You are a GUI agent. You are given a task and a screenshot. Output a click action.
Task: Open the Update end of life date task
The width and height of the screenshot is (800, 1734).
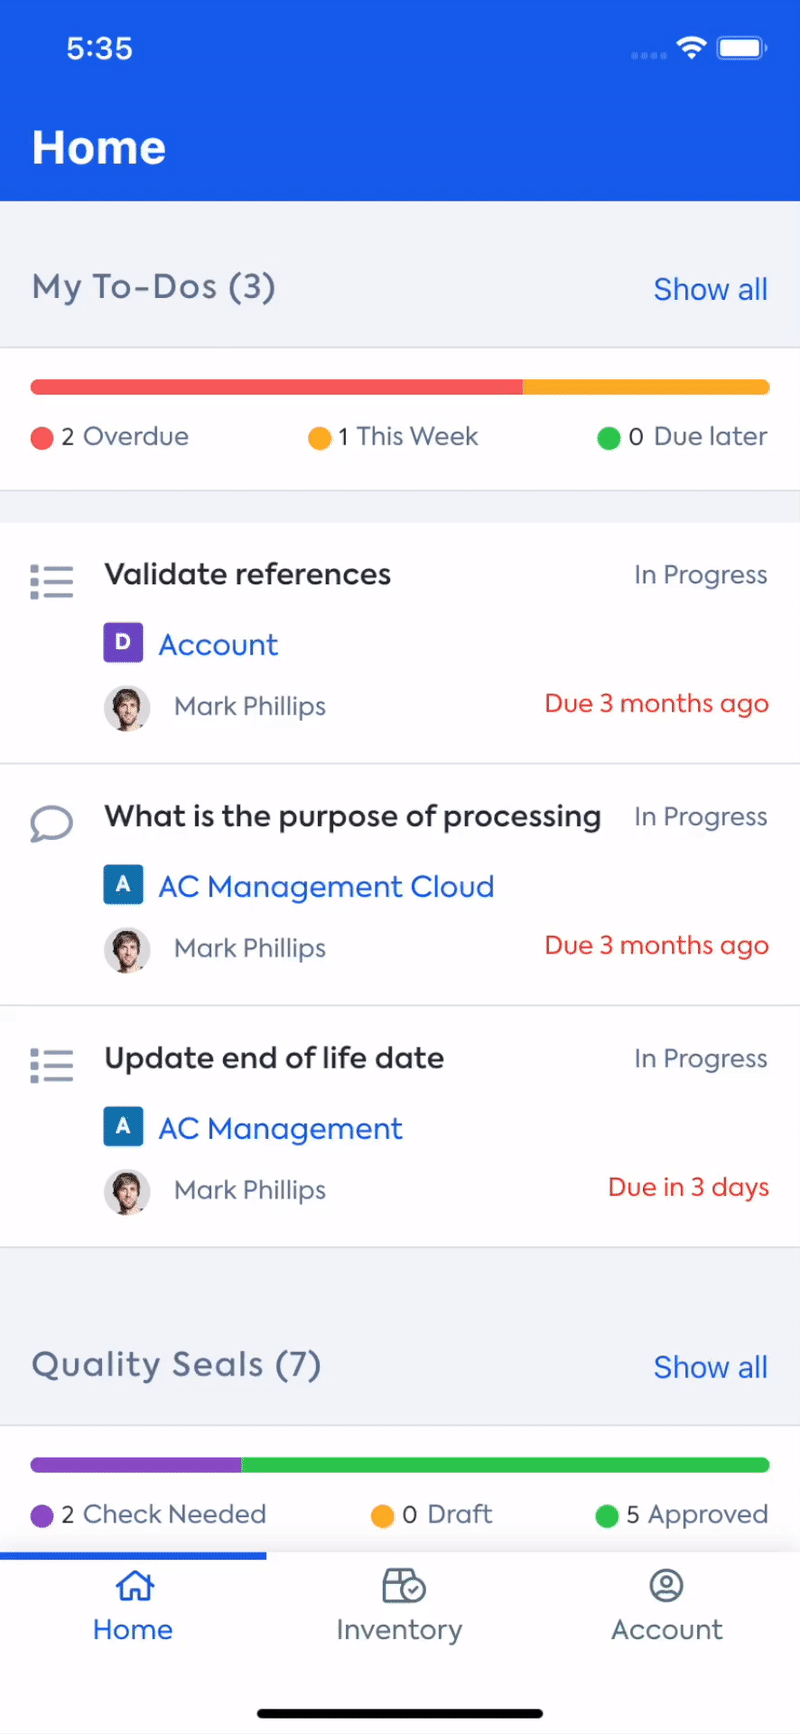click(274, 1058)
